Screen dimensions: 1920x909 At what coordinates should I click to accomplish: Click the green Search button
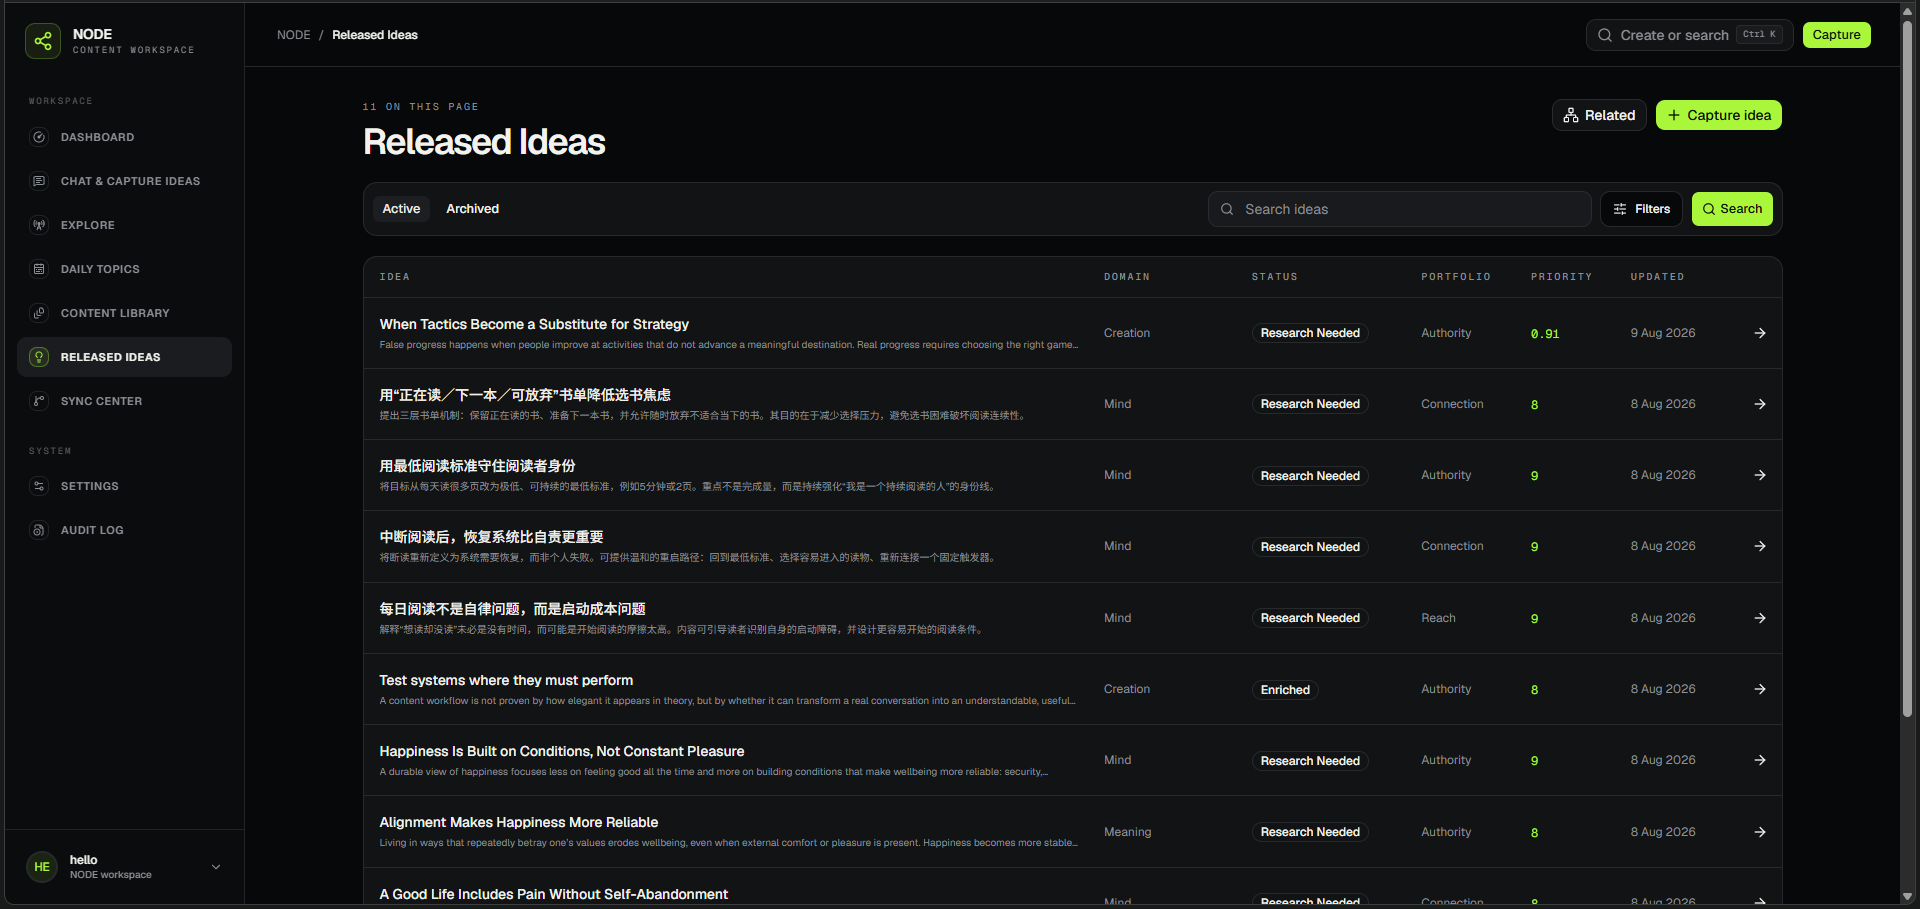[1732, 209]
